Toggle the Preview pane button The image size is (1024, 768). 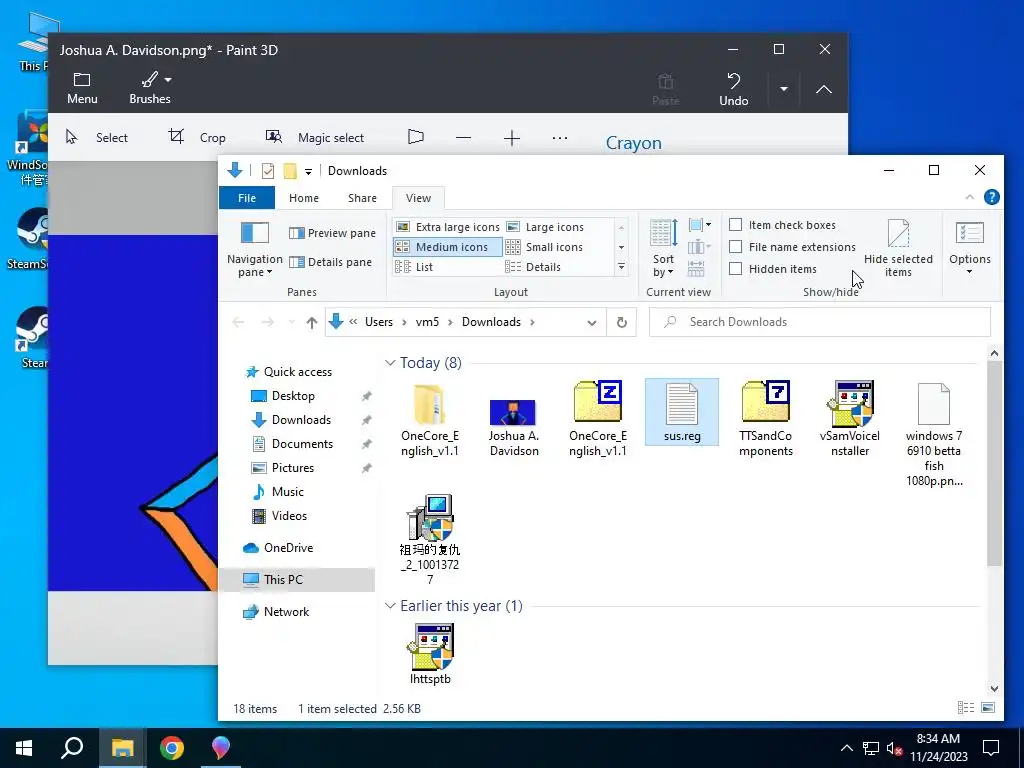332,233
